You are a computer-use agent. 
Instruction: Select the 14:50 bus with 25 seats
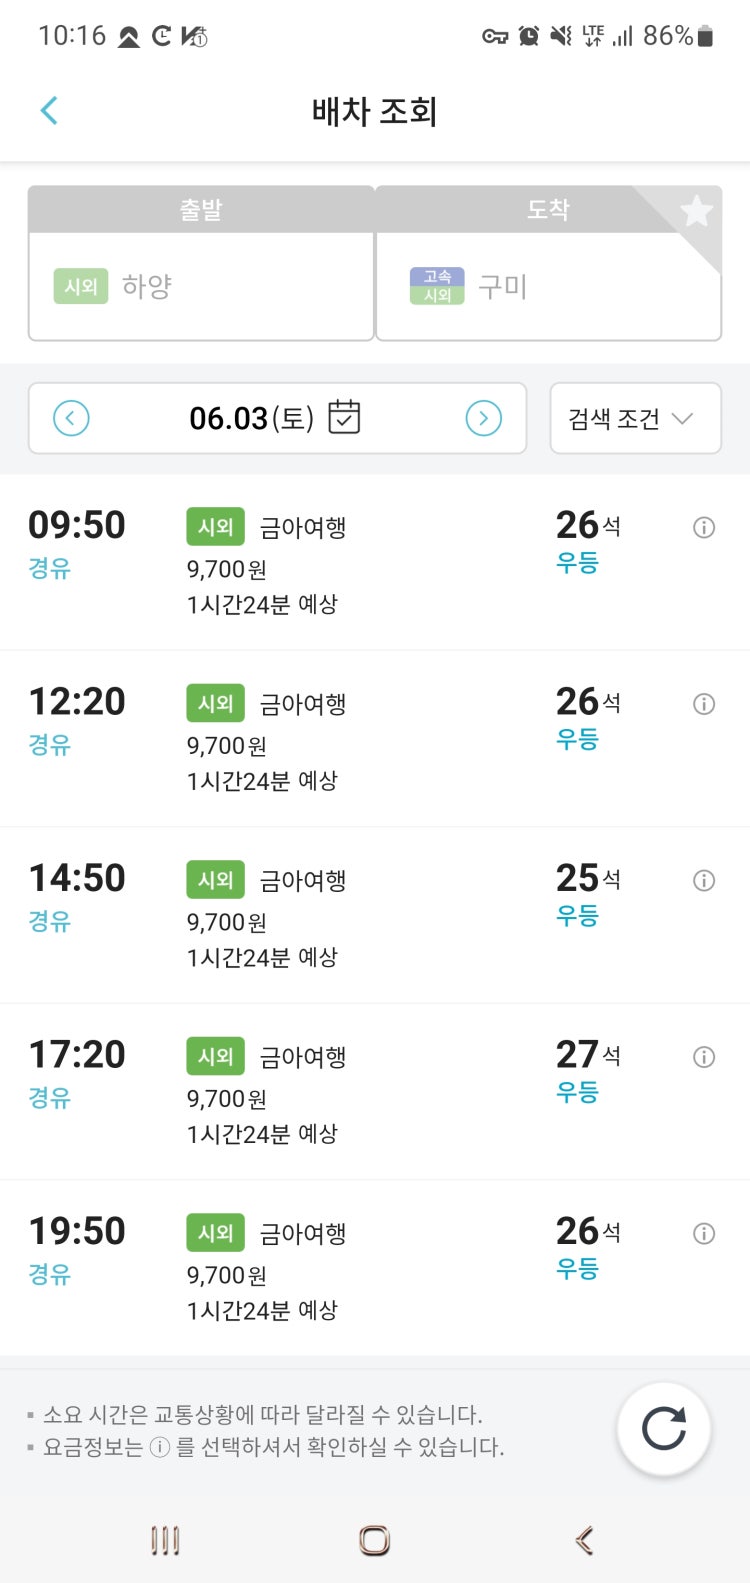375,916
